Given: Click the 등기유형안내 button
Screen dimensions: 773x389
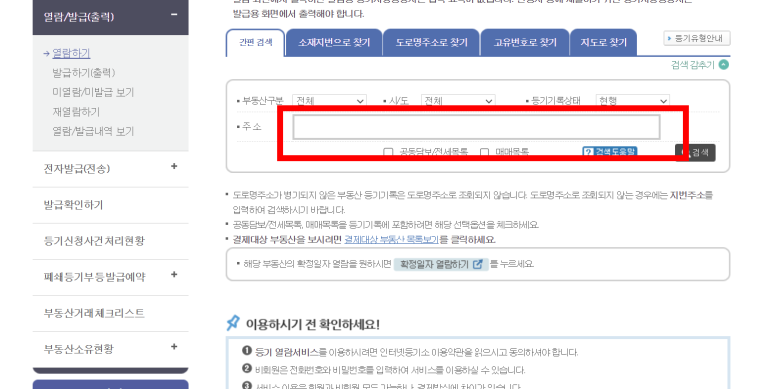Looking at the screenshot, I should coord(697,38).
